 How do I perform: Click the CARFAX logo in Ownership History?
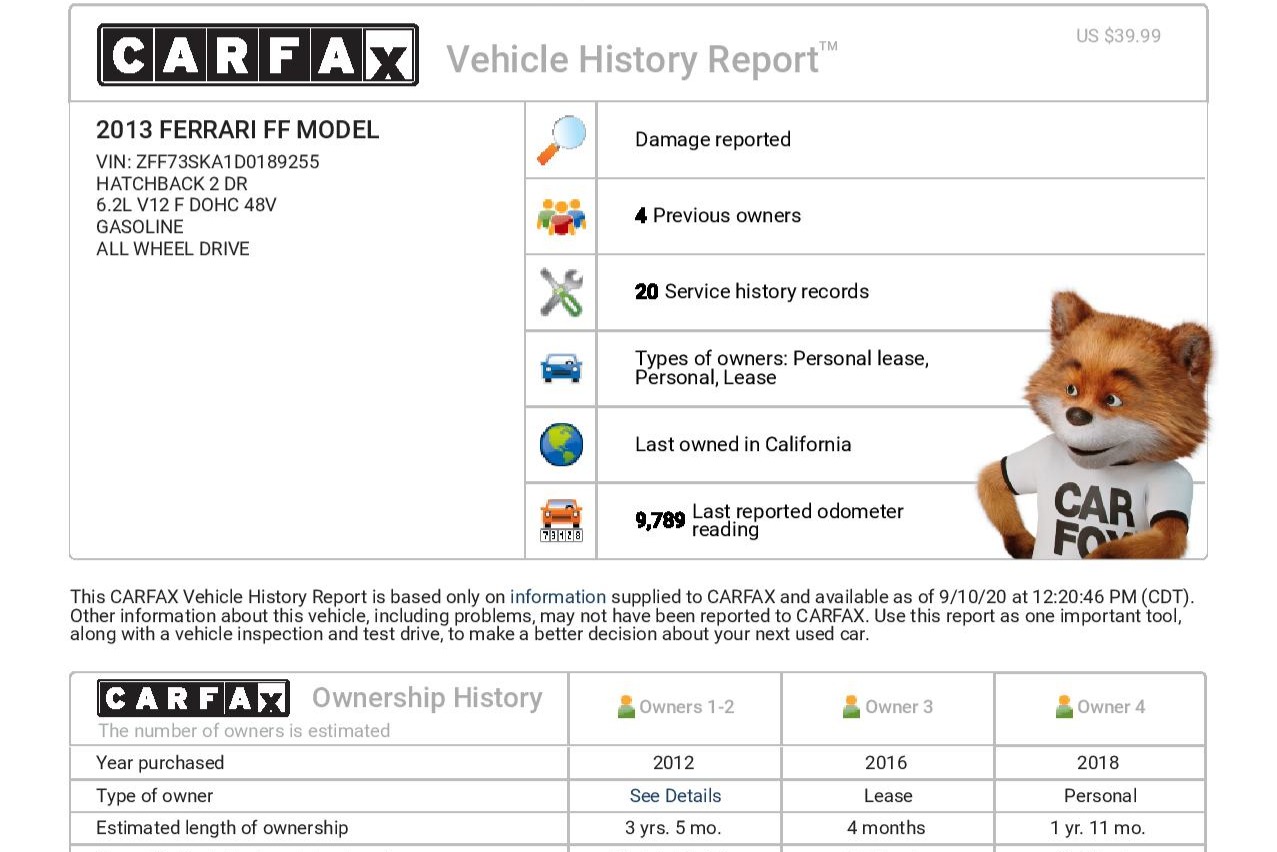coord(193,698)
